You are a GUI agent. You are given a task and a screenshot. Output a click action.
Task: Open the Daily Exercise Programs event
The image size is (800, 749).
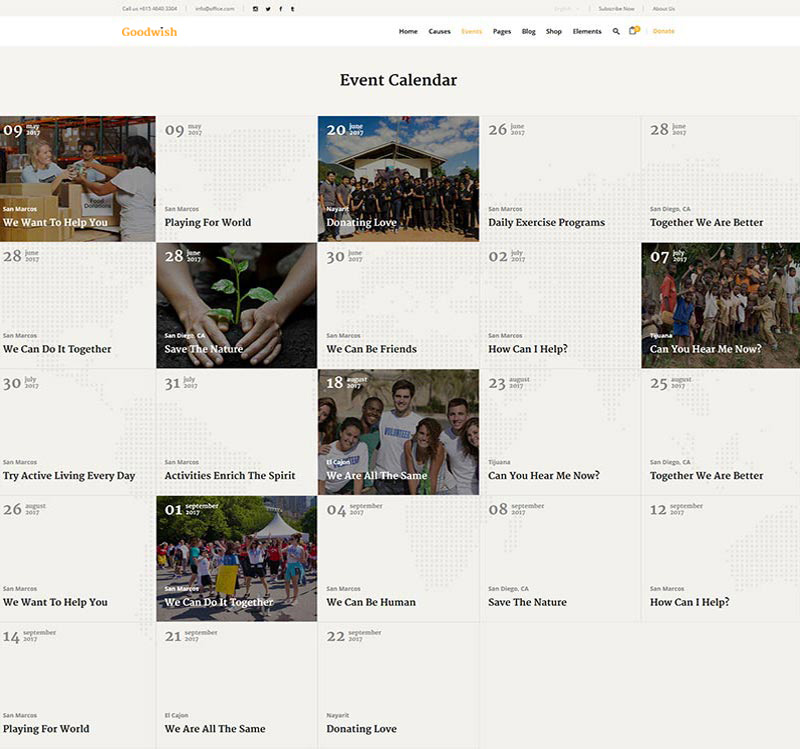(x=546, y=222)
